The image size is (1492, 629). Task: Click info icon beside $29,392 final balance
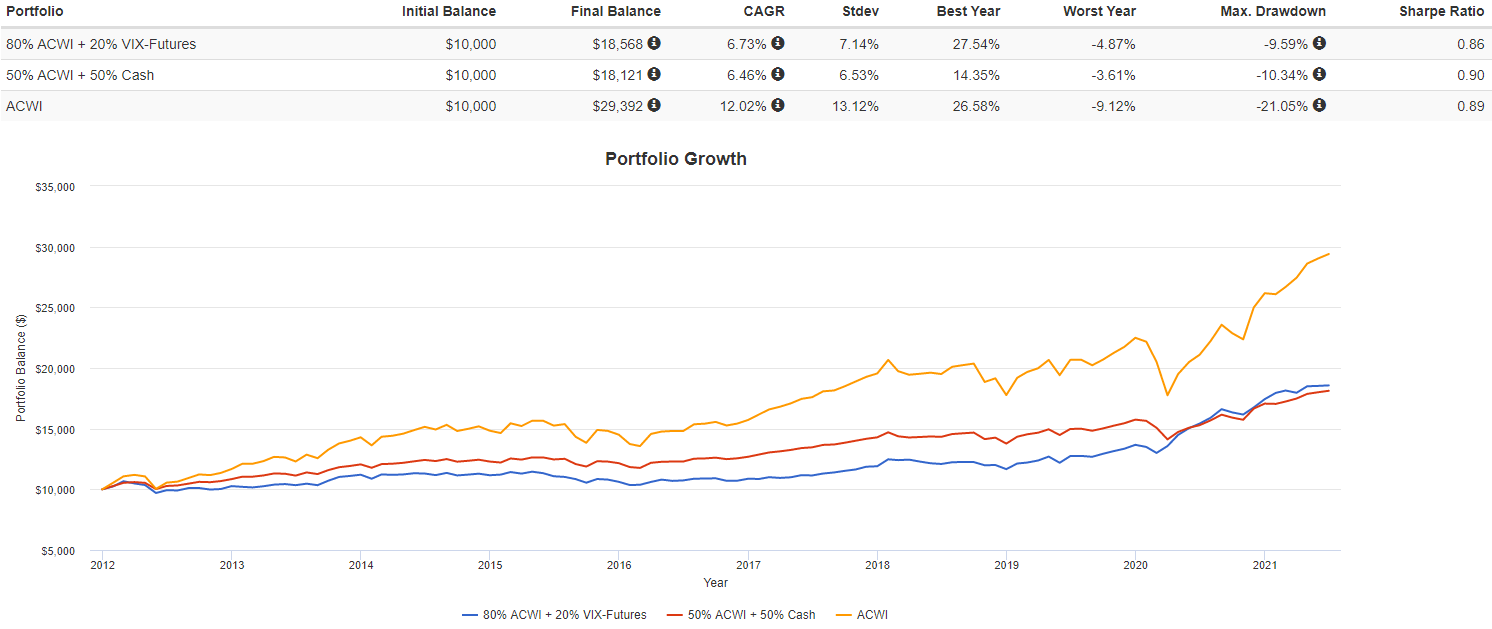654,105
